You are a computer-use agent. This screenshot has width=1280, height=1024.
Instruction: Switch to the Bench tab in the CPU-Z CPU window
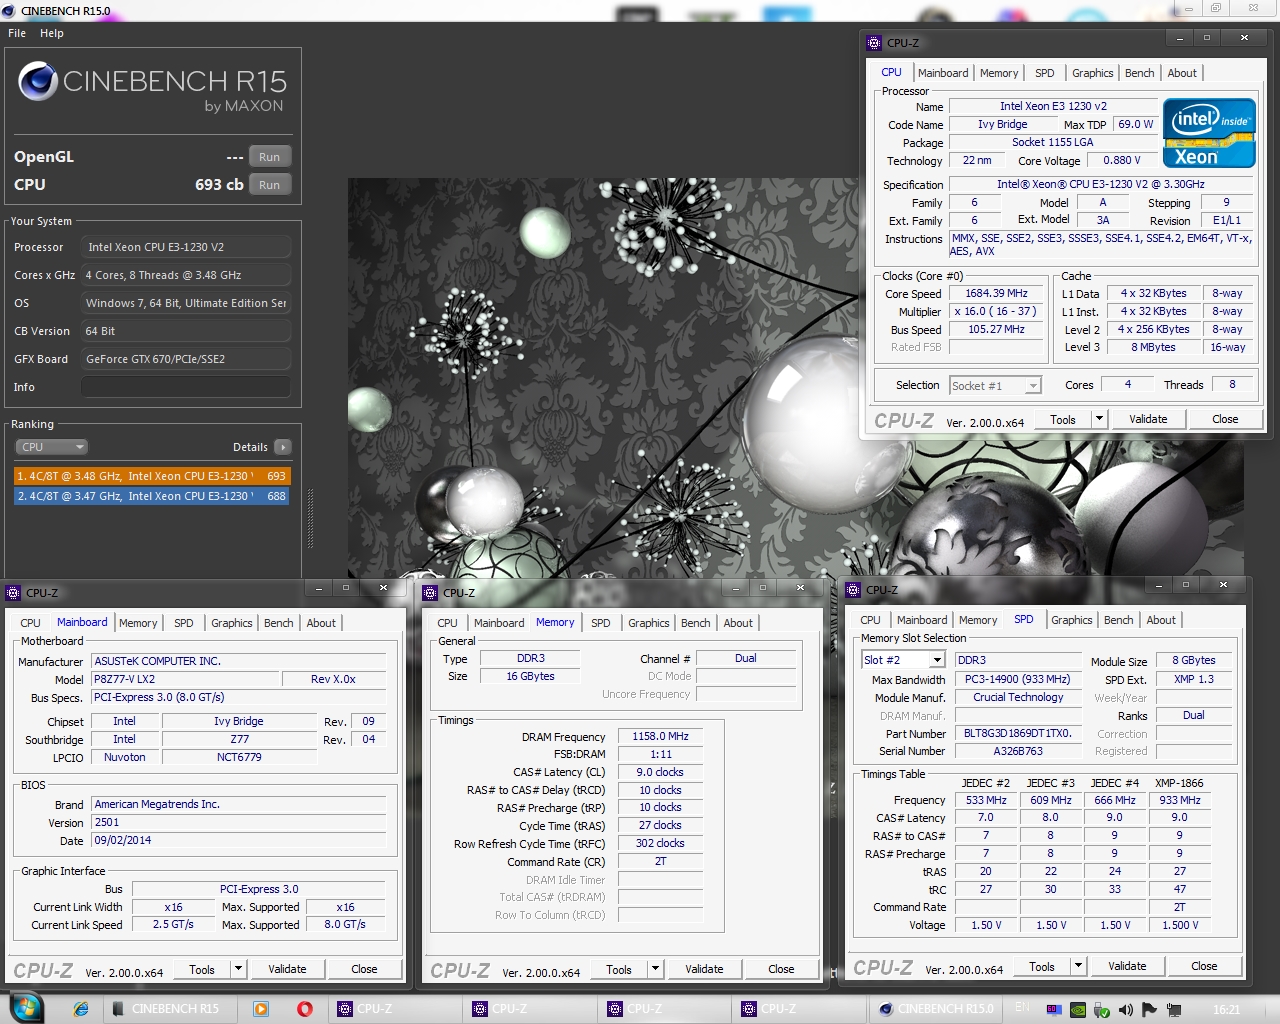point(1139,73)
